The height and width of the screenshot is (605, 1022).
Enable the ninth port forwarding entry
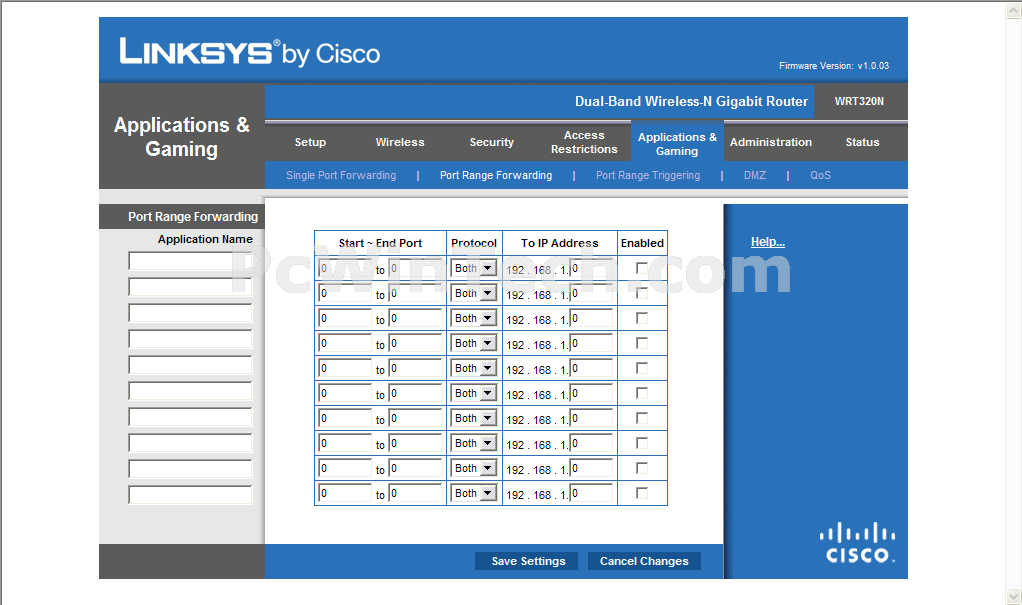(x=642, y=468)
